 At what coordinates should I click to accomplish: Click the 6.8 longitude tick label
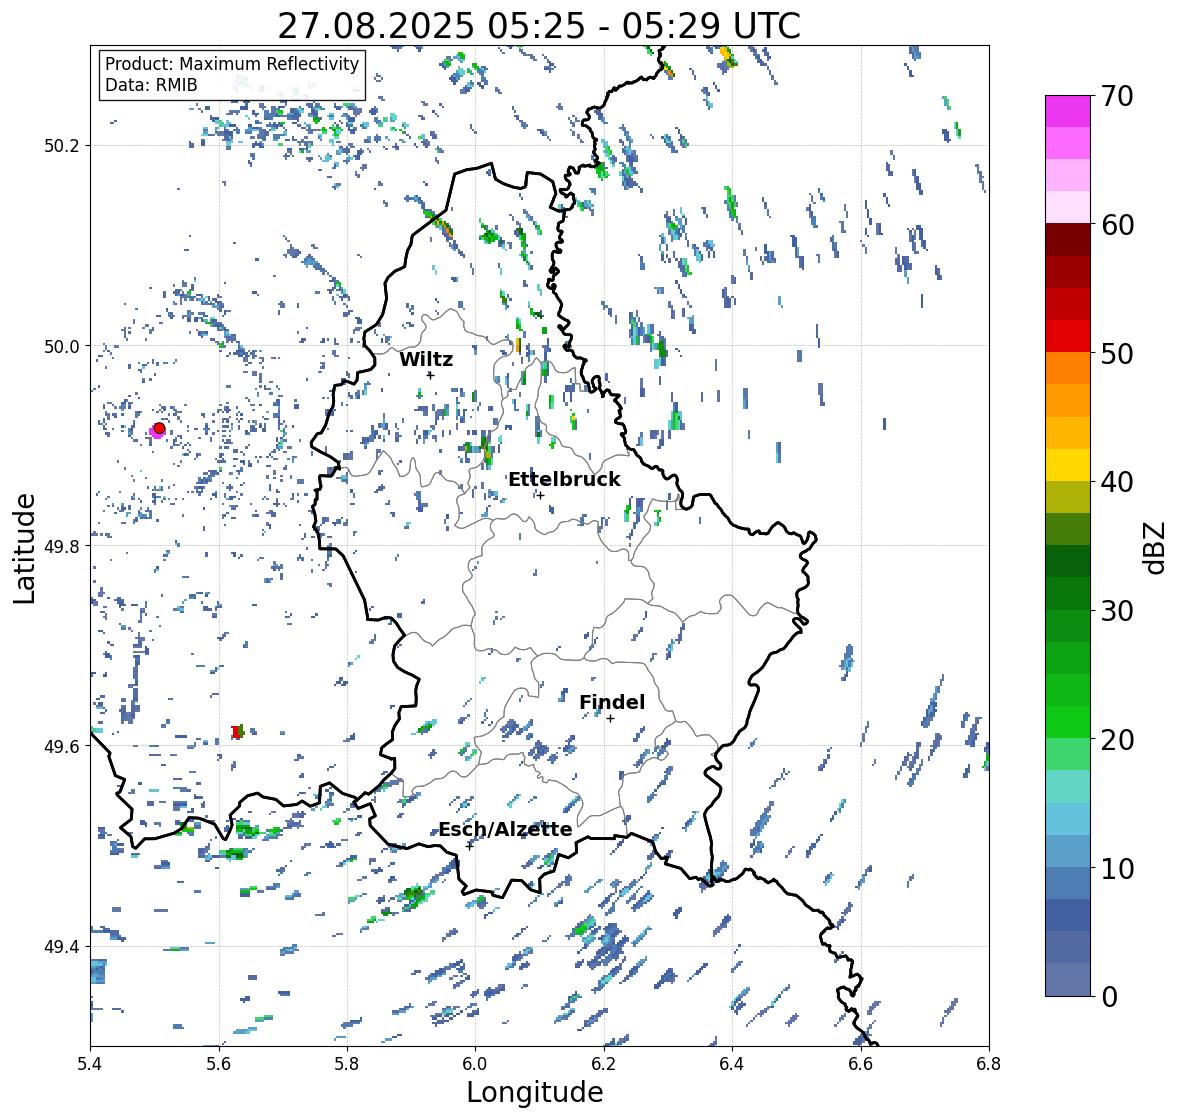click(989, 1063)
